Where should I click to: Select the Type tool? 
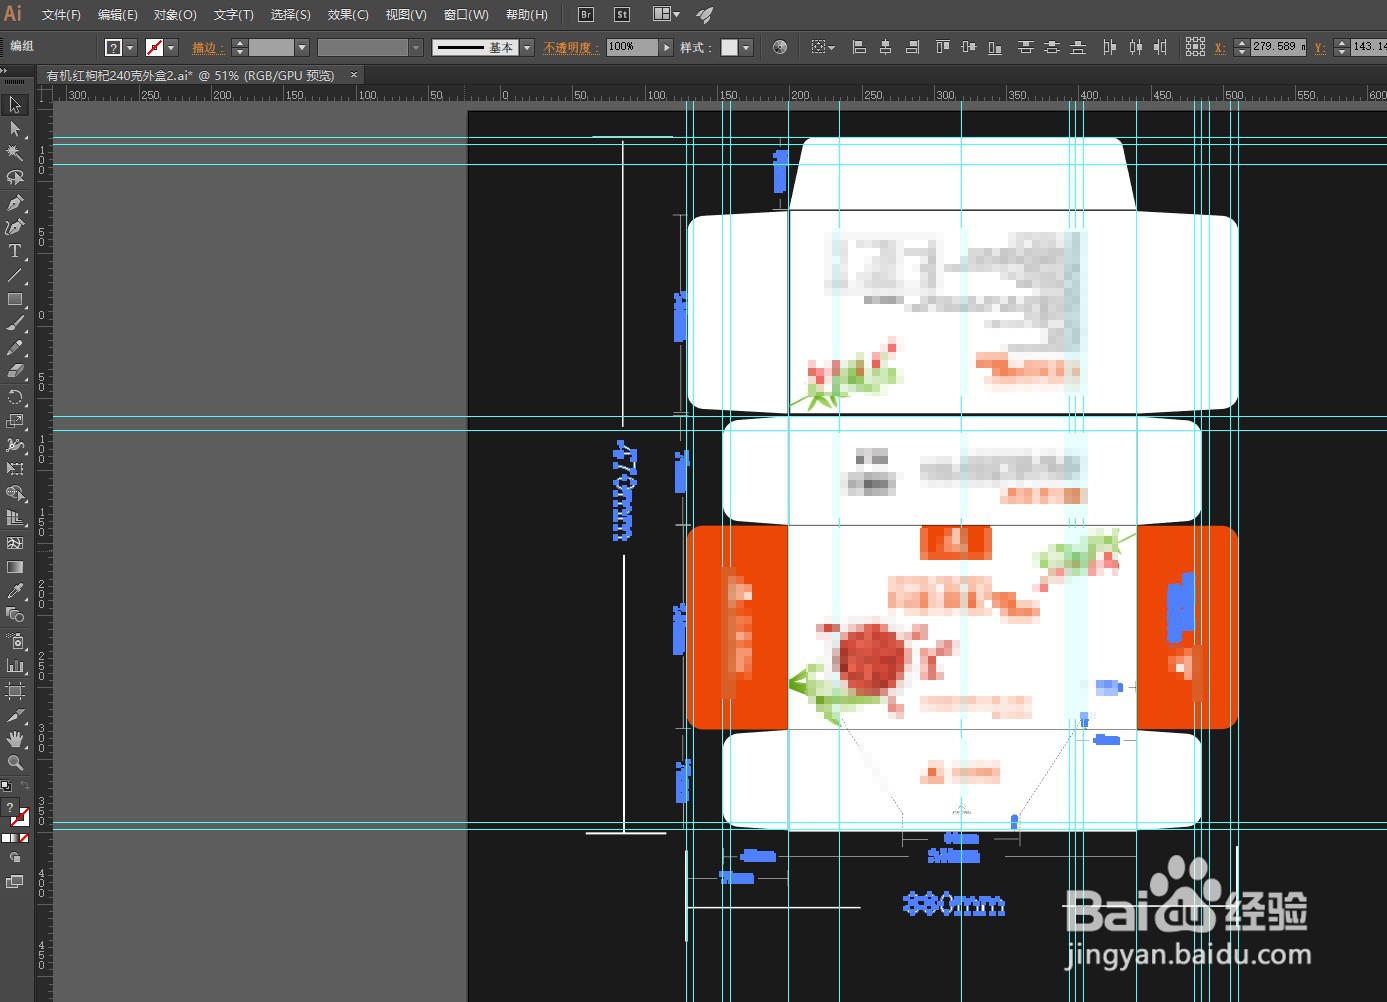tap(15, 251)
